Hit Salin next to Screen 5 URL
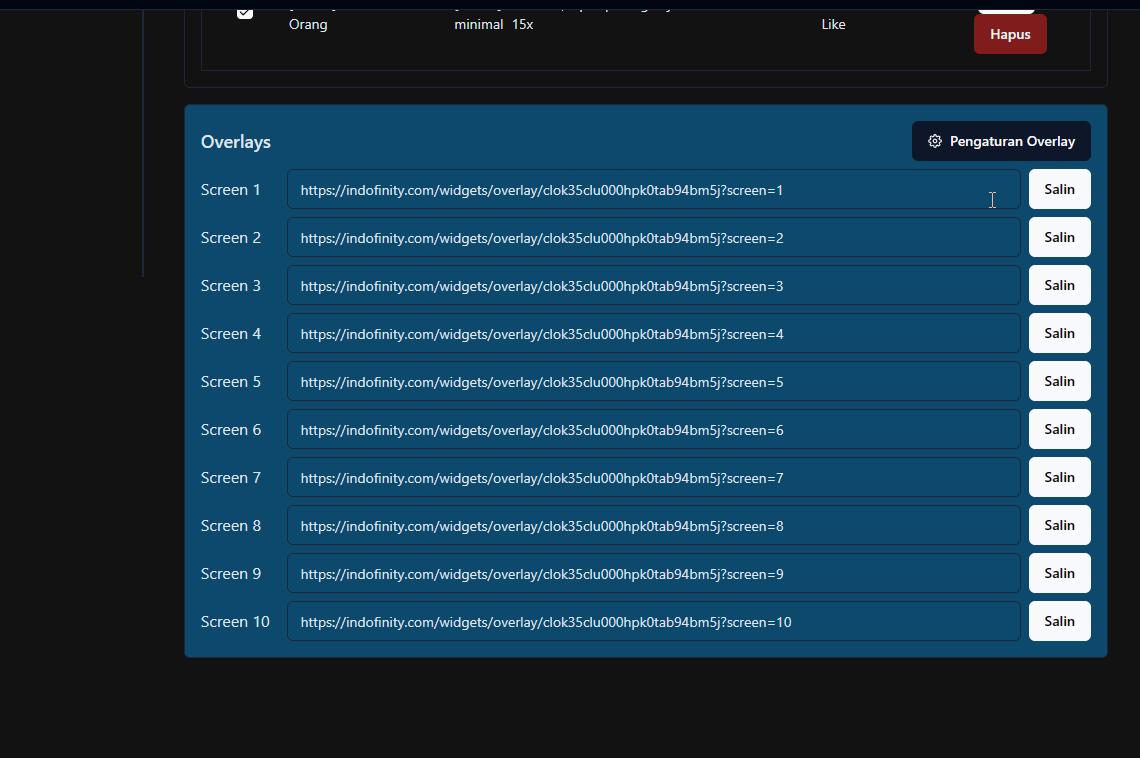The image size is (1140, 758). tap(1059, 381)
